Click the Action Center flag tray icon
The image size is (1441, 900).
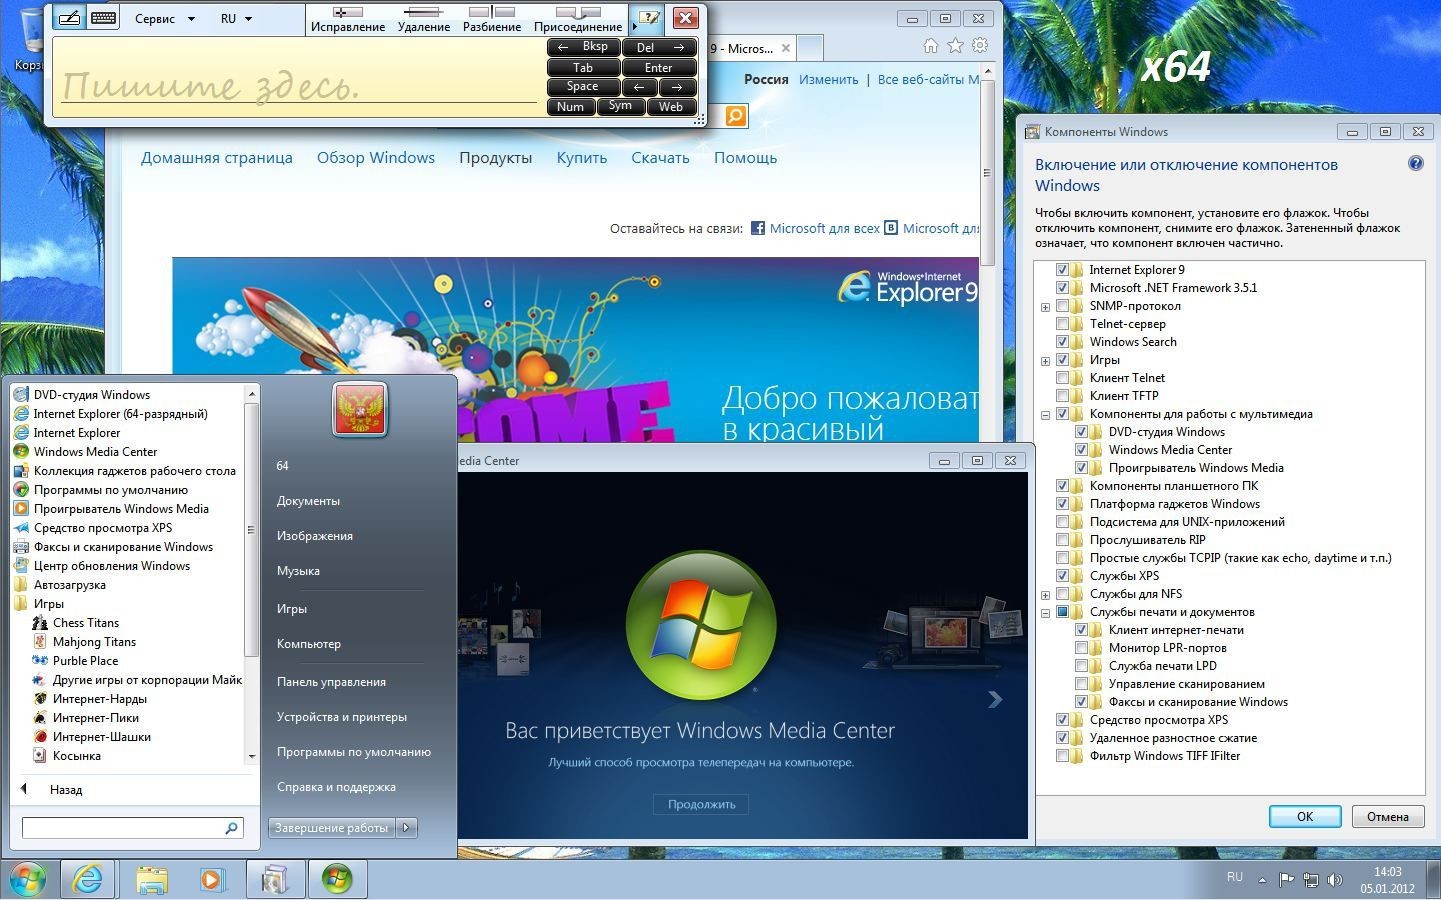pos(1287,880)
